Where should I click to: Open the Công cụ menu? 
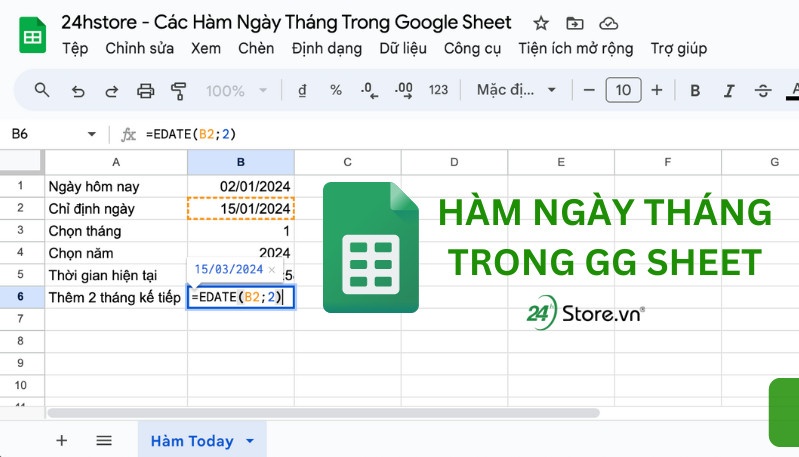pyautogui.click(x=472, y=48)
